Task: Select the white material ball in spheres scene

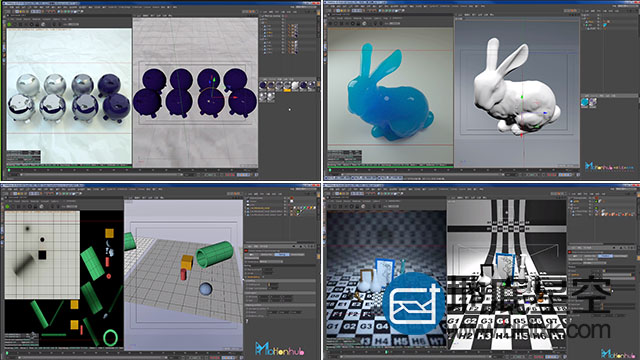Action: coord(295,85)
